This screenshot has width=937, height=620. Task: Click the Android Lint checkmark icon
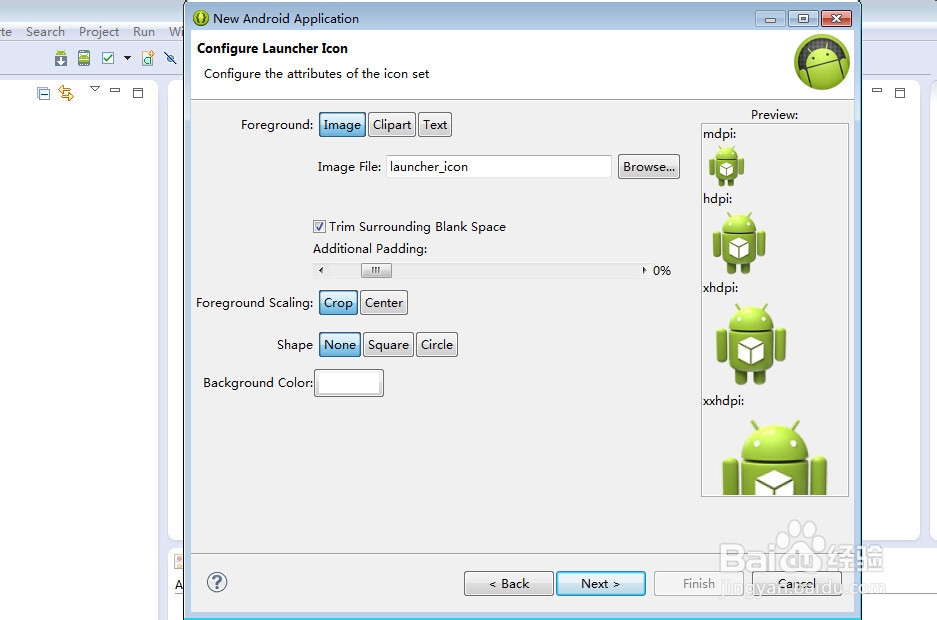pos(108,58)
